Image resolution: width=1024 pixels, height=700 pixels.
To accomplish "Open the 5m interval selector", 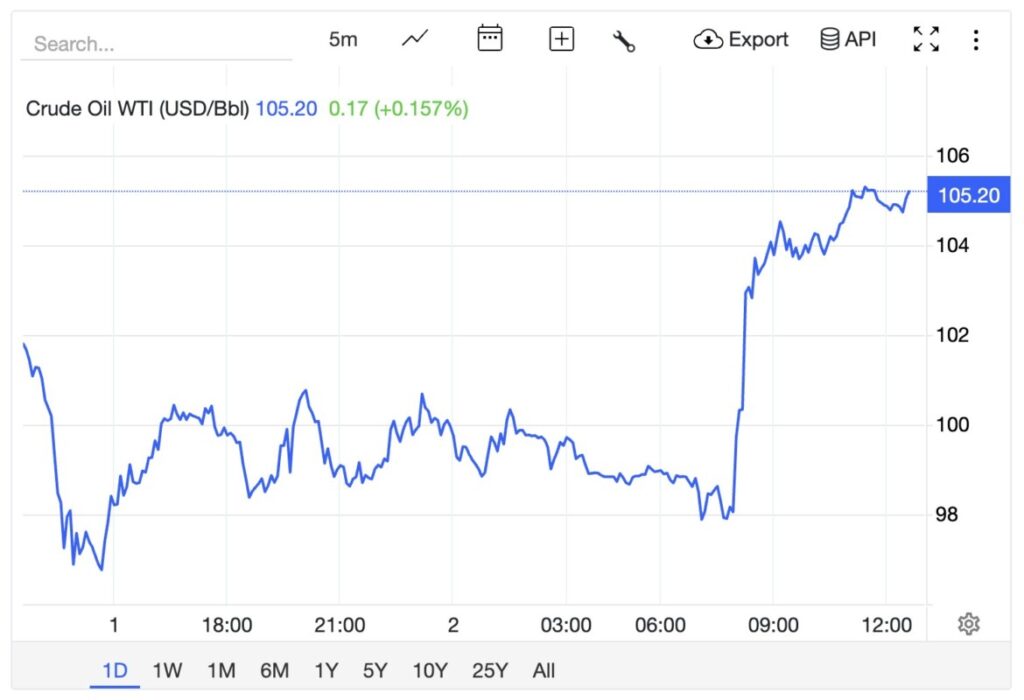I will click(x=342, y=38).
